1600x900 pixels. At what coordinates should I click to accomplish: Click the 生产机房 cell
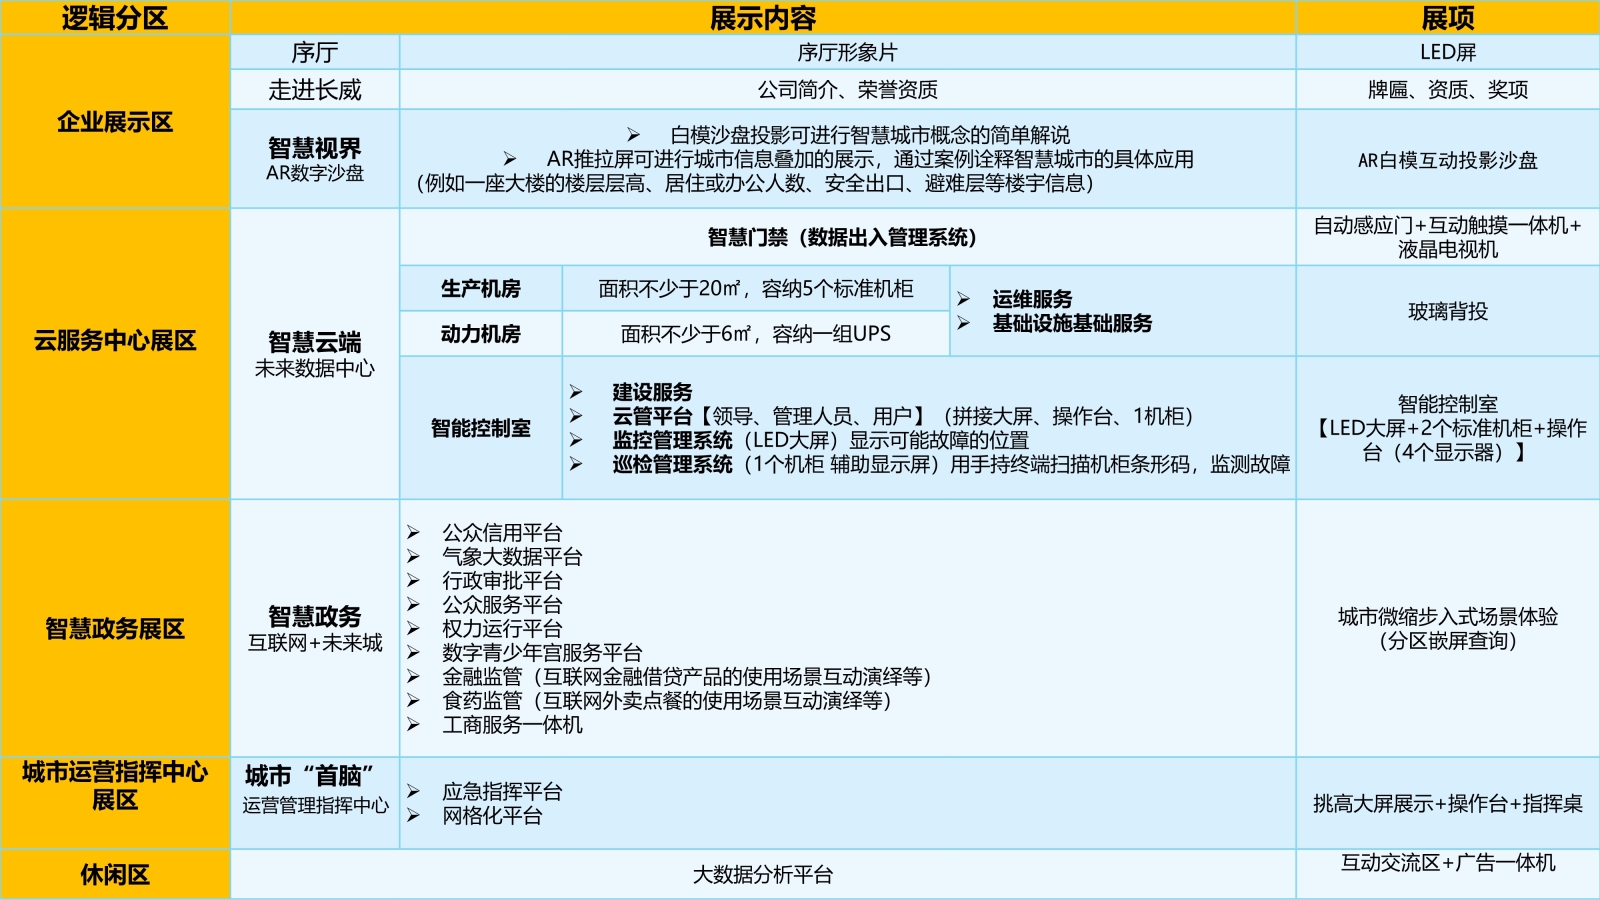481,288
